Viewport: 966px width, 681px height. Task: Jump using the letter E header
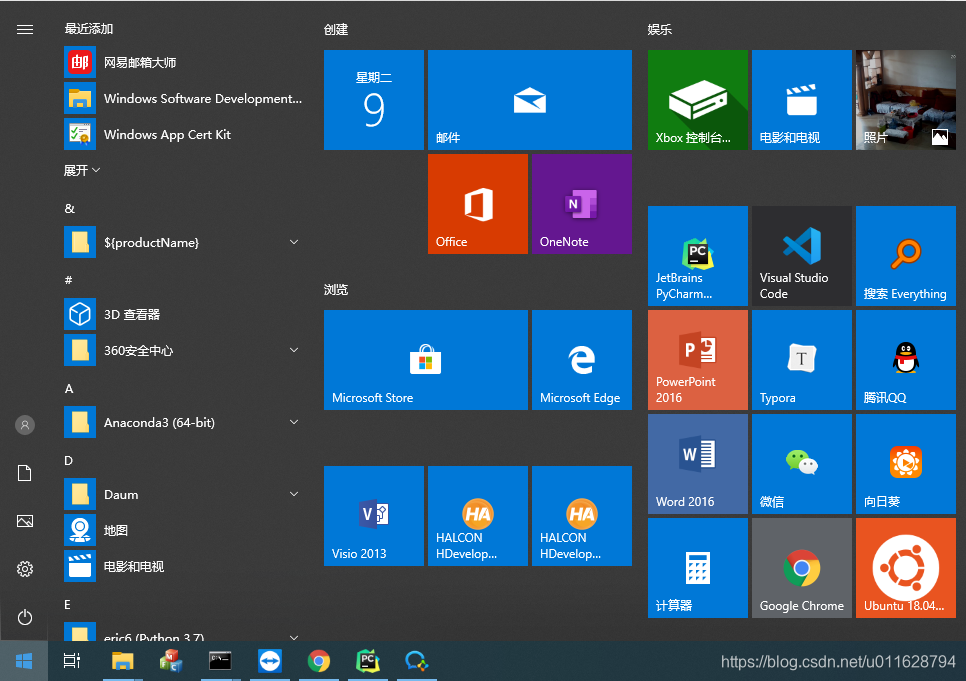67,605
